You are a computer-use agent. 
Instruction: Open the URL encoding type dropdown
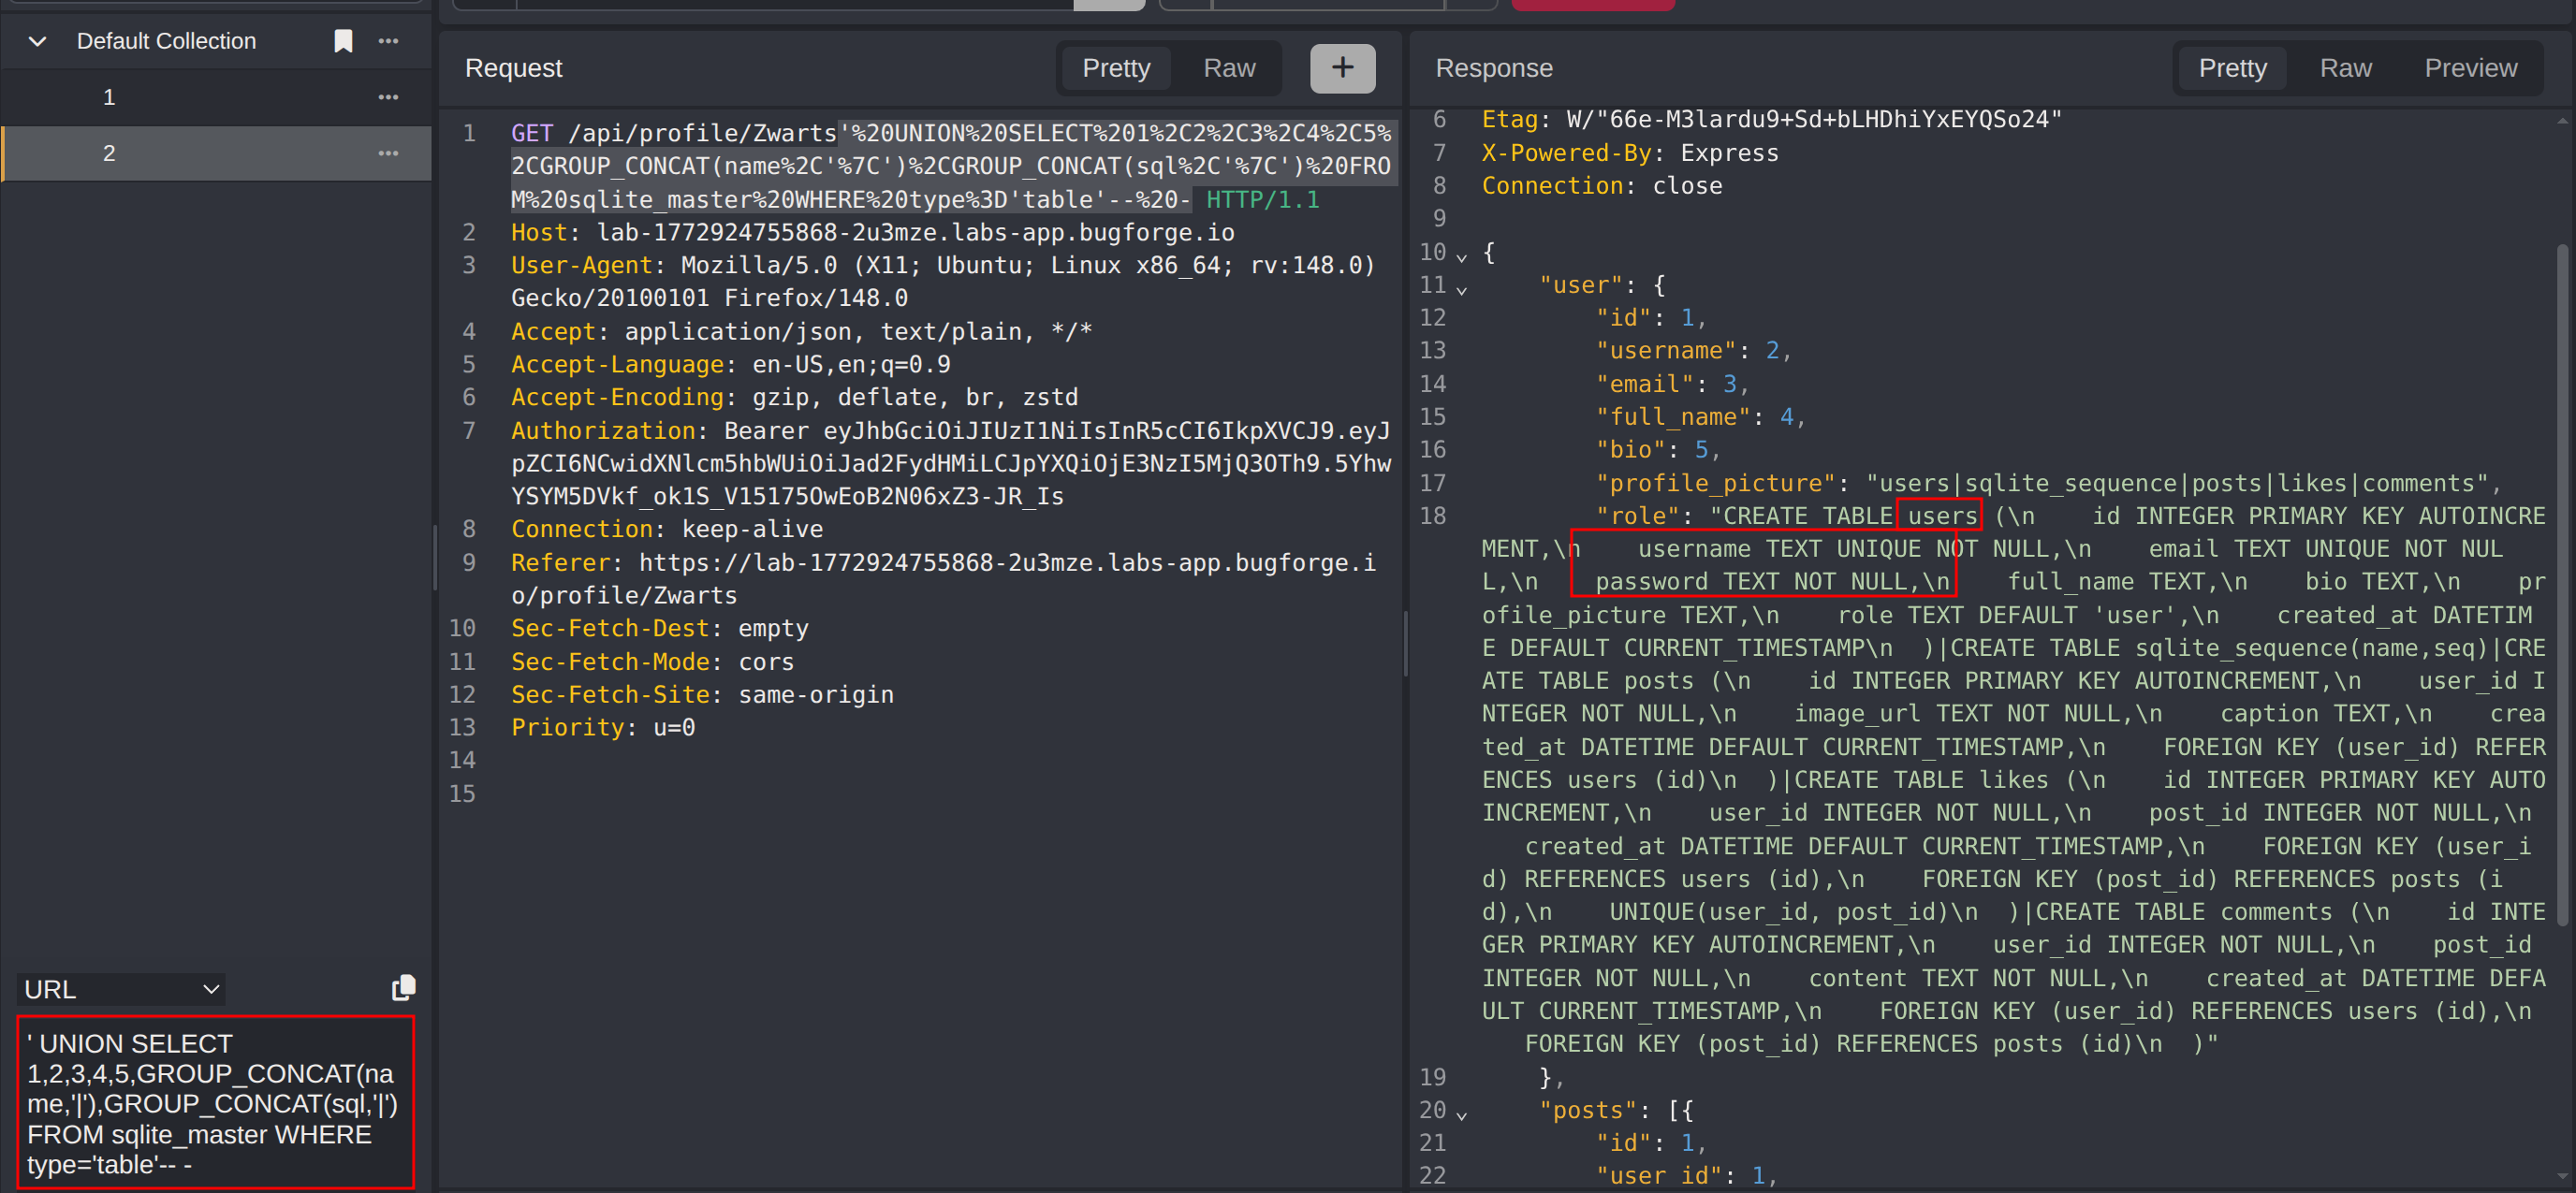pos(121,989)
